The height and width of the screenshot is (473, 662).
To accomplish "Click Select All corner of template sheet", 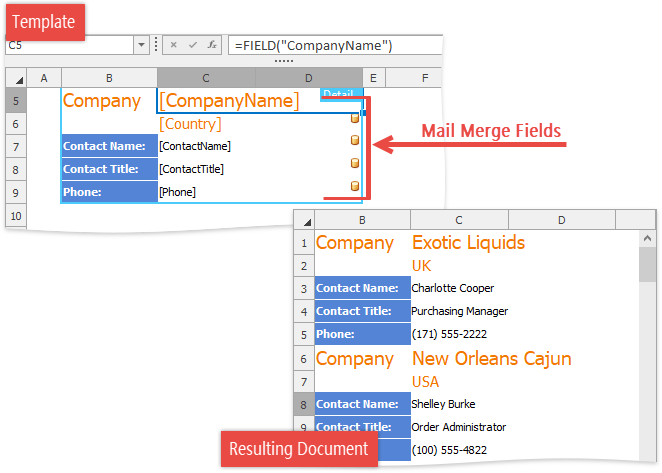I will (15, 78).
